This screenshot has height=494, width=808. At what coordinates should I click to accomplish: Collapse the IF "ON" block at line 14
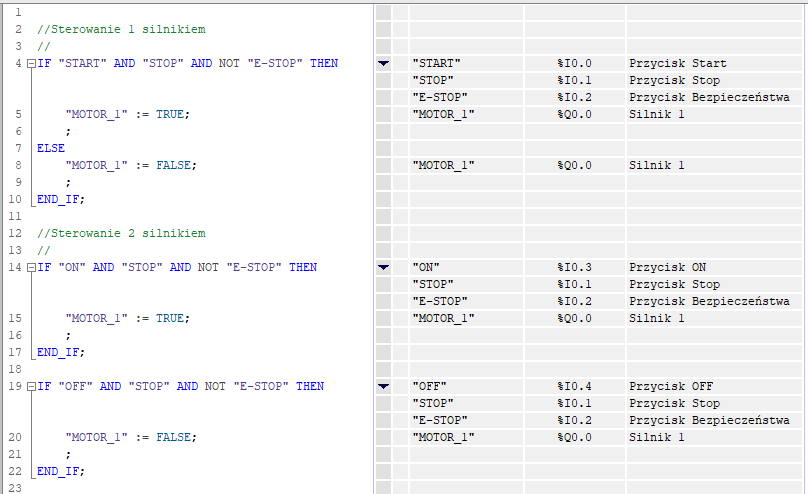[31, 268]
